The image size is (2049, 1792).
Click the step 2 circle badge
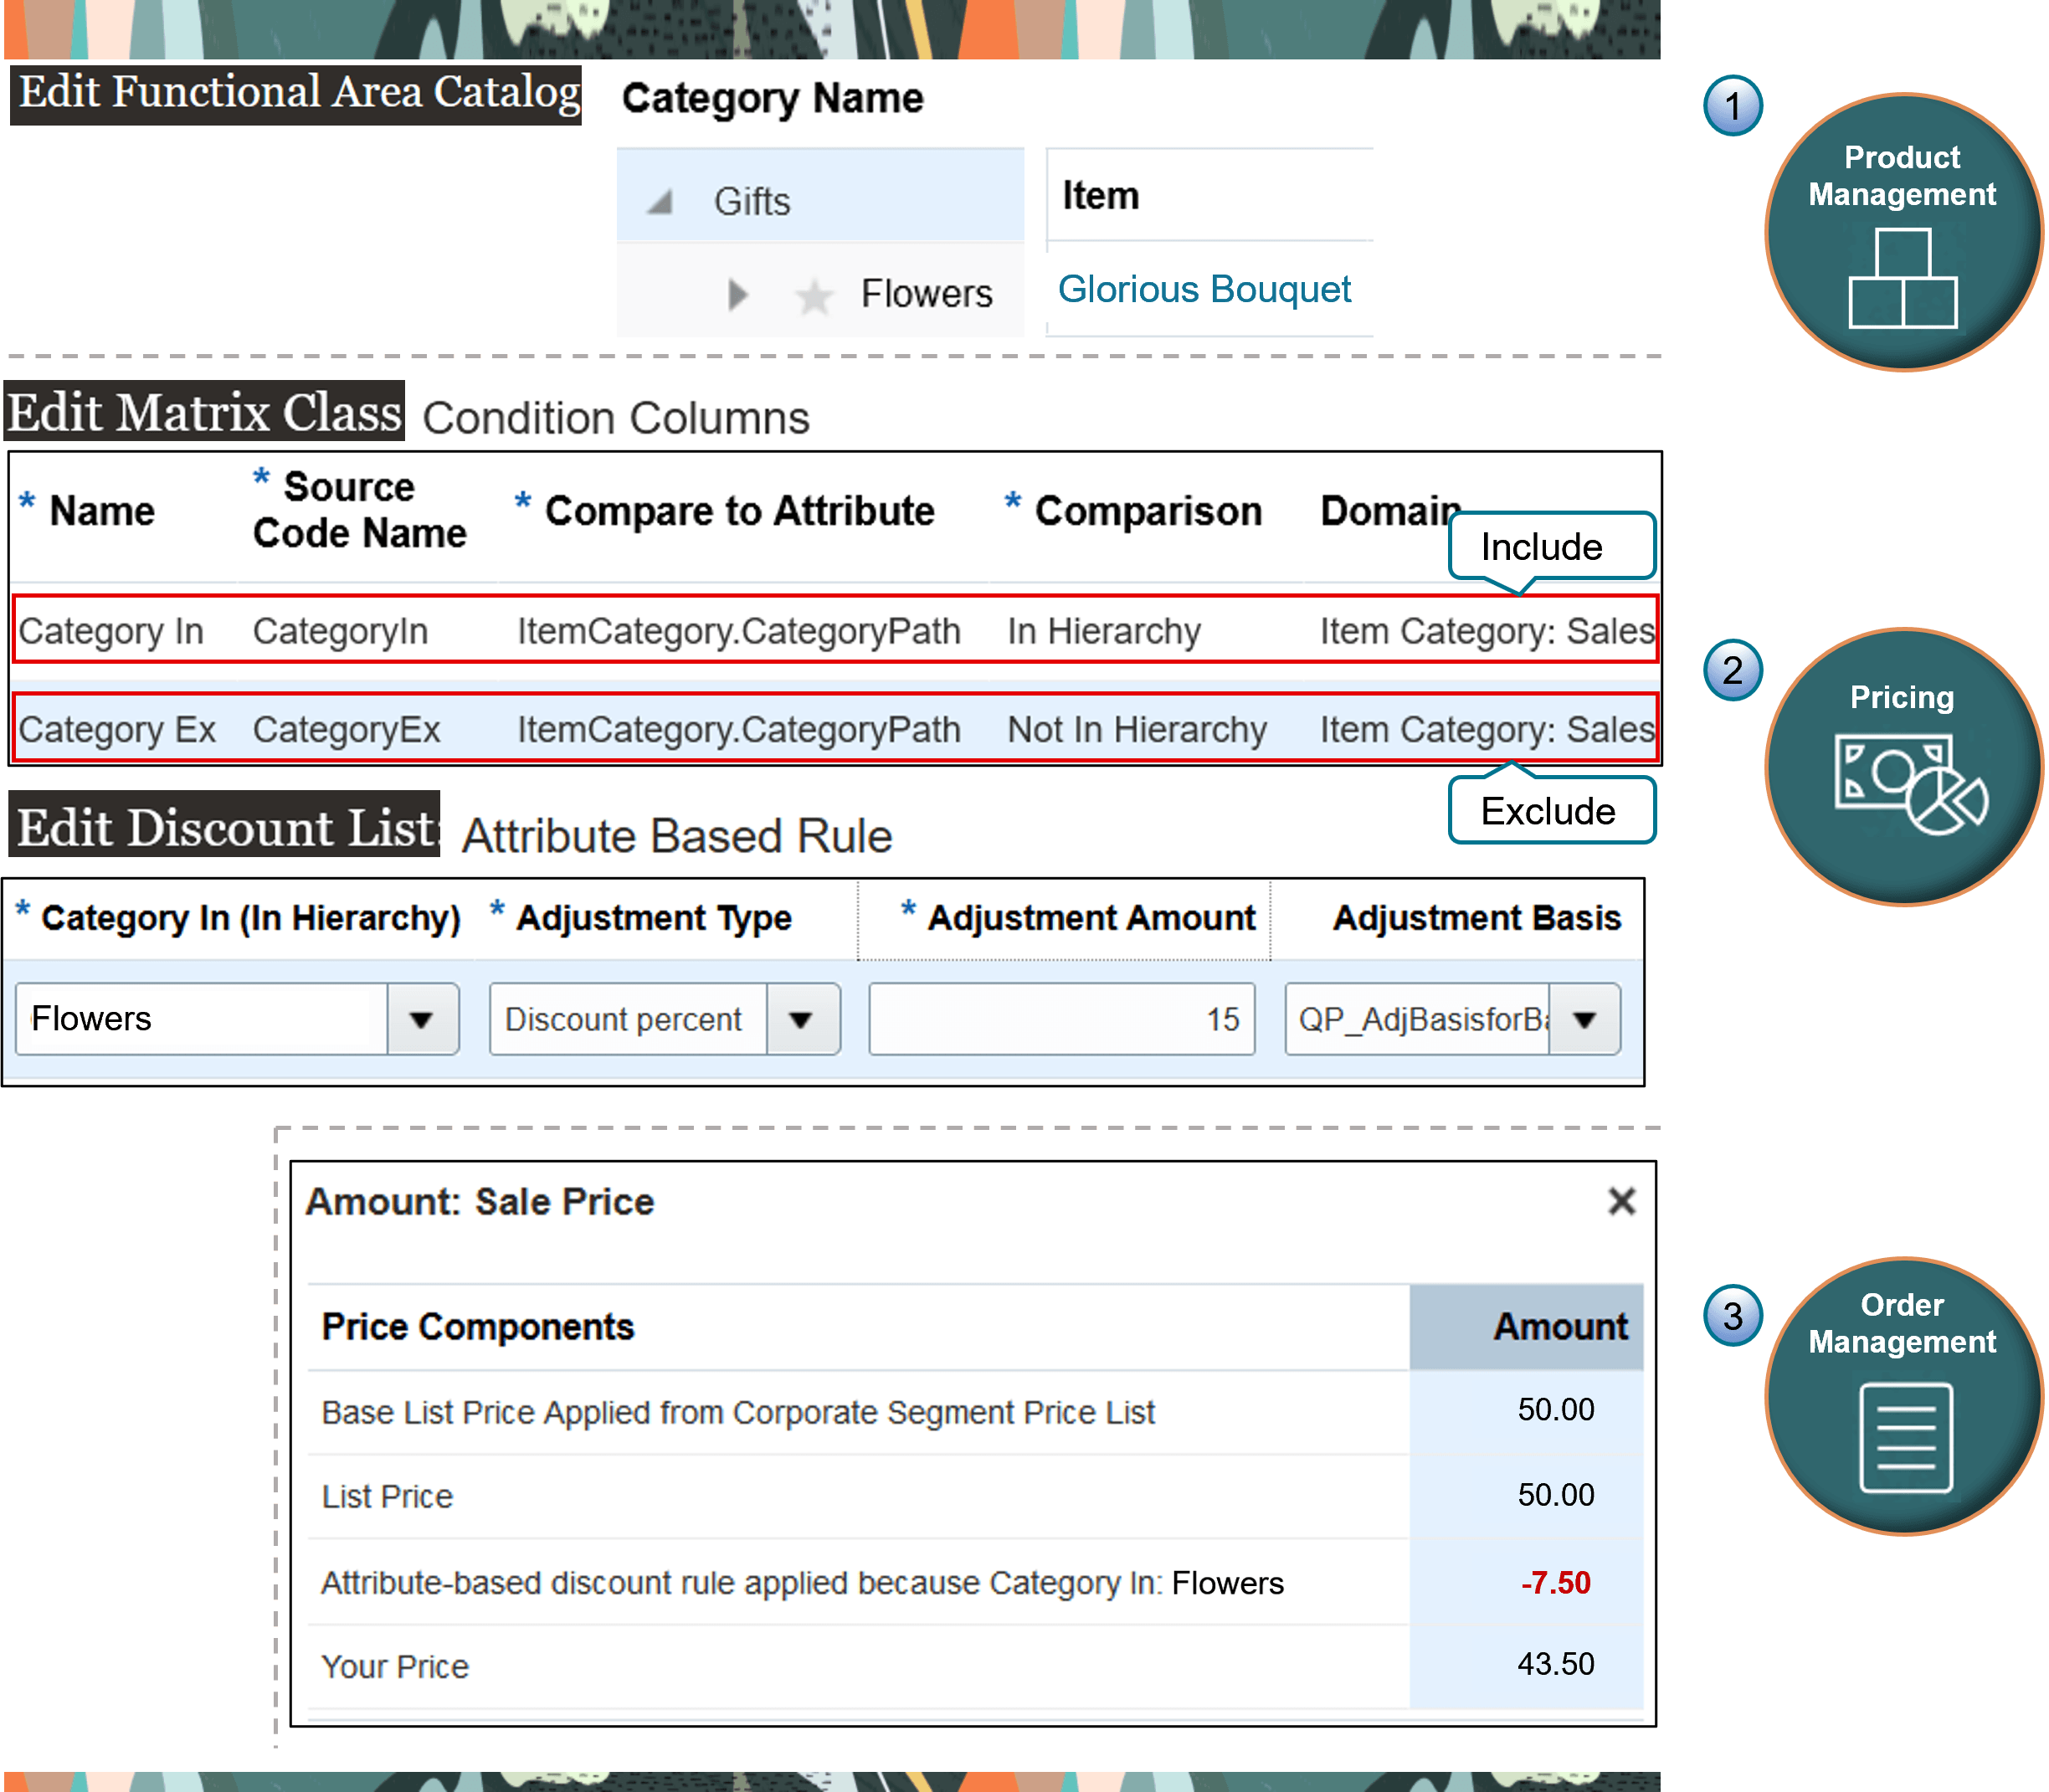point(1732,672)
